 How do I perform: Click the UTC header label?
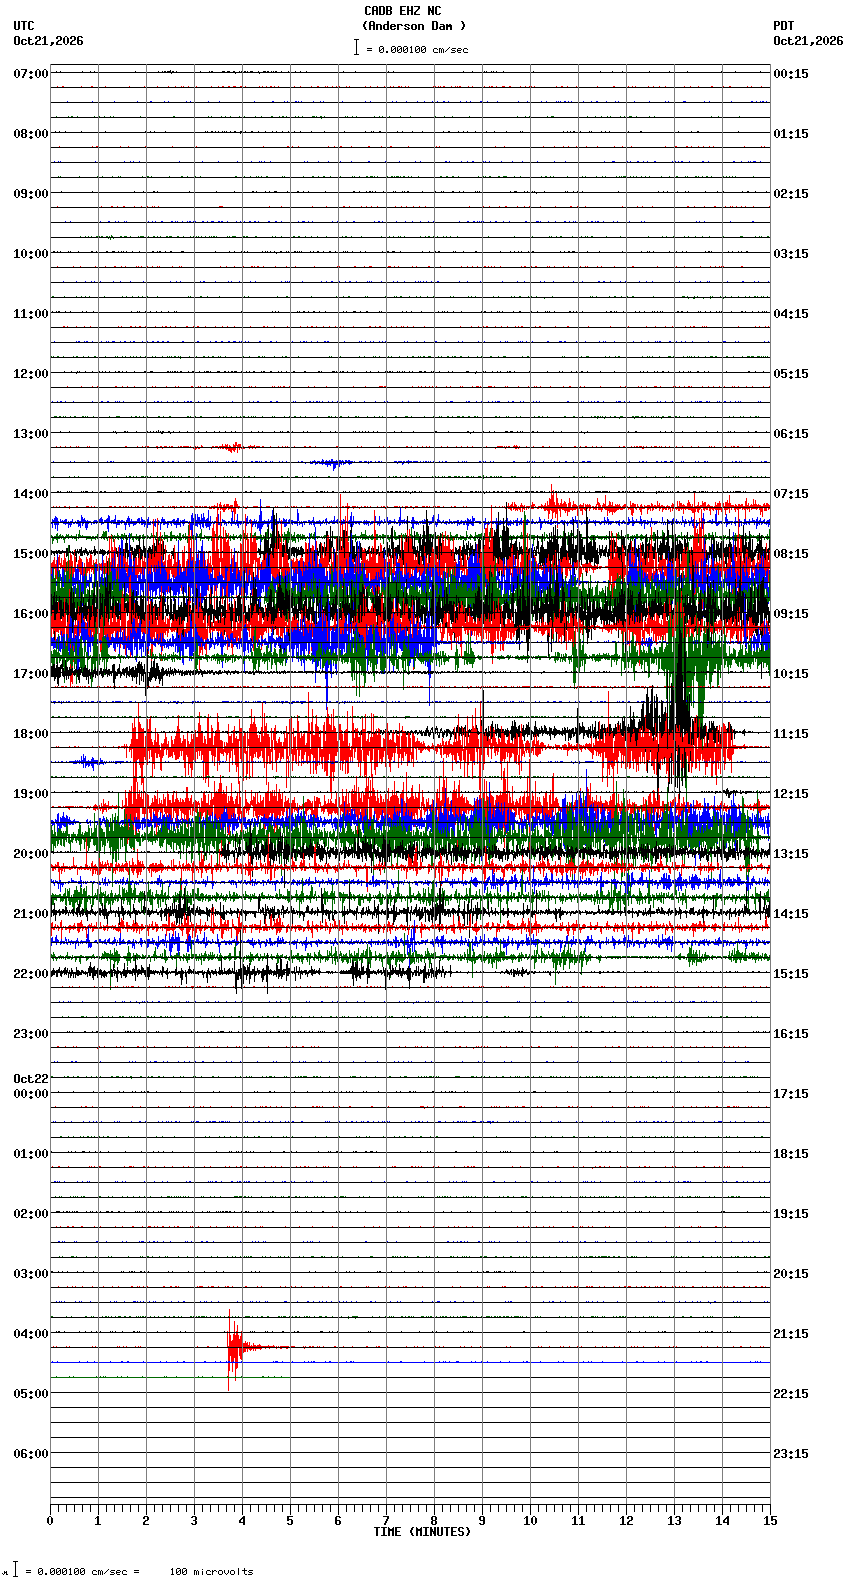24,26
